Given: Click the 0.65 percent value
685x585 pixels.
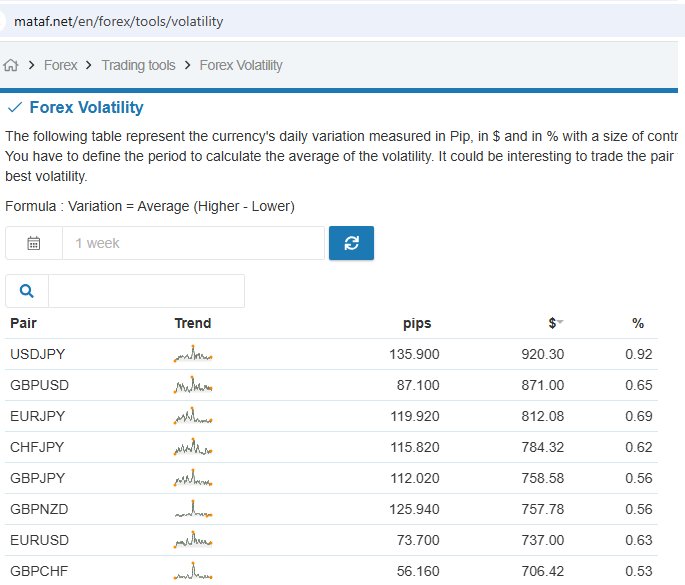Looking at the screenshot, I should pyautogui.click(x=639, y=385).
